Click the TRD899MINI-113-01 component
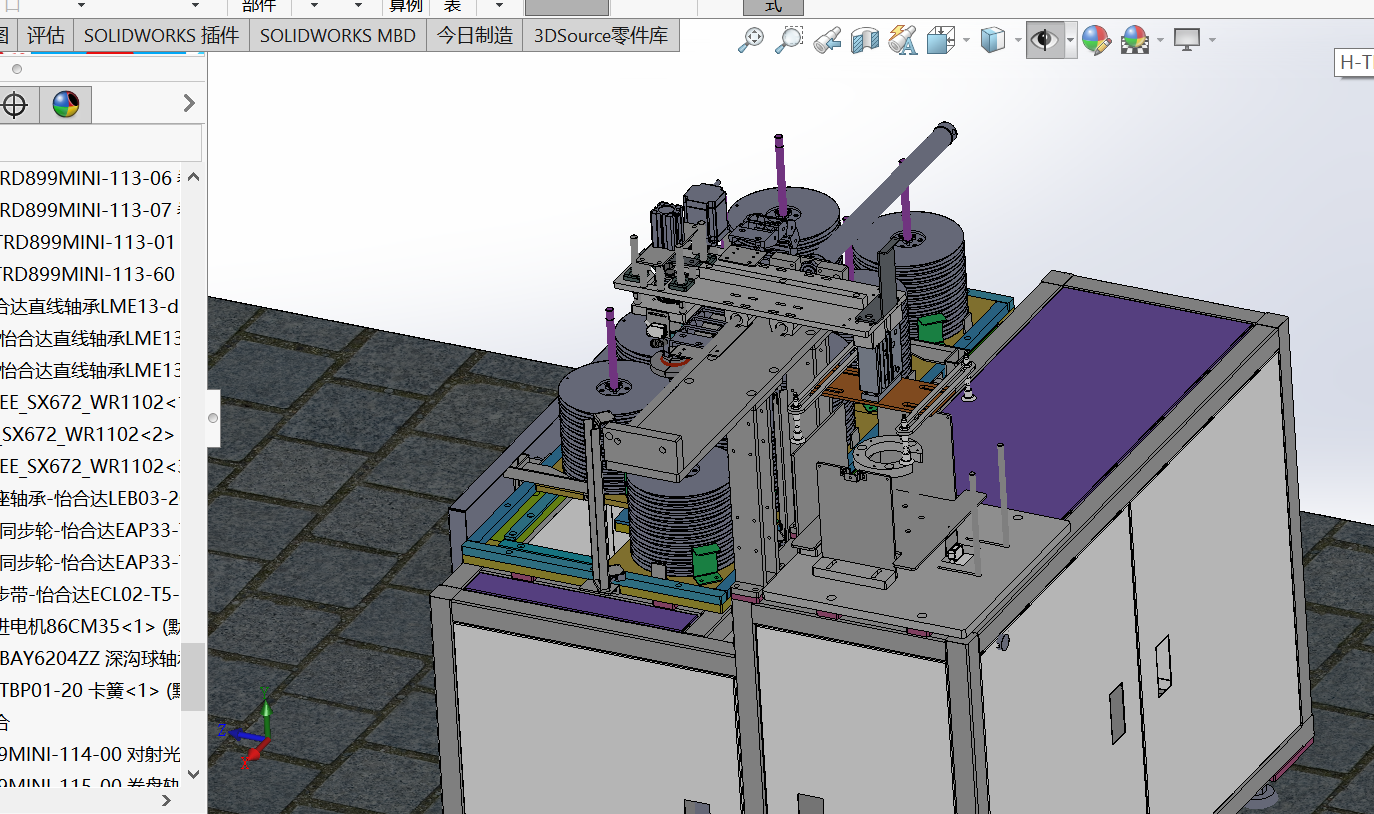The height and width of the screenshot is (814, 1374). point(90,243)
